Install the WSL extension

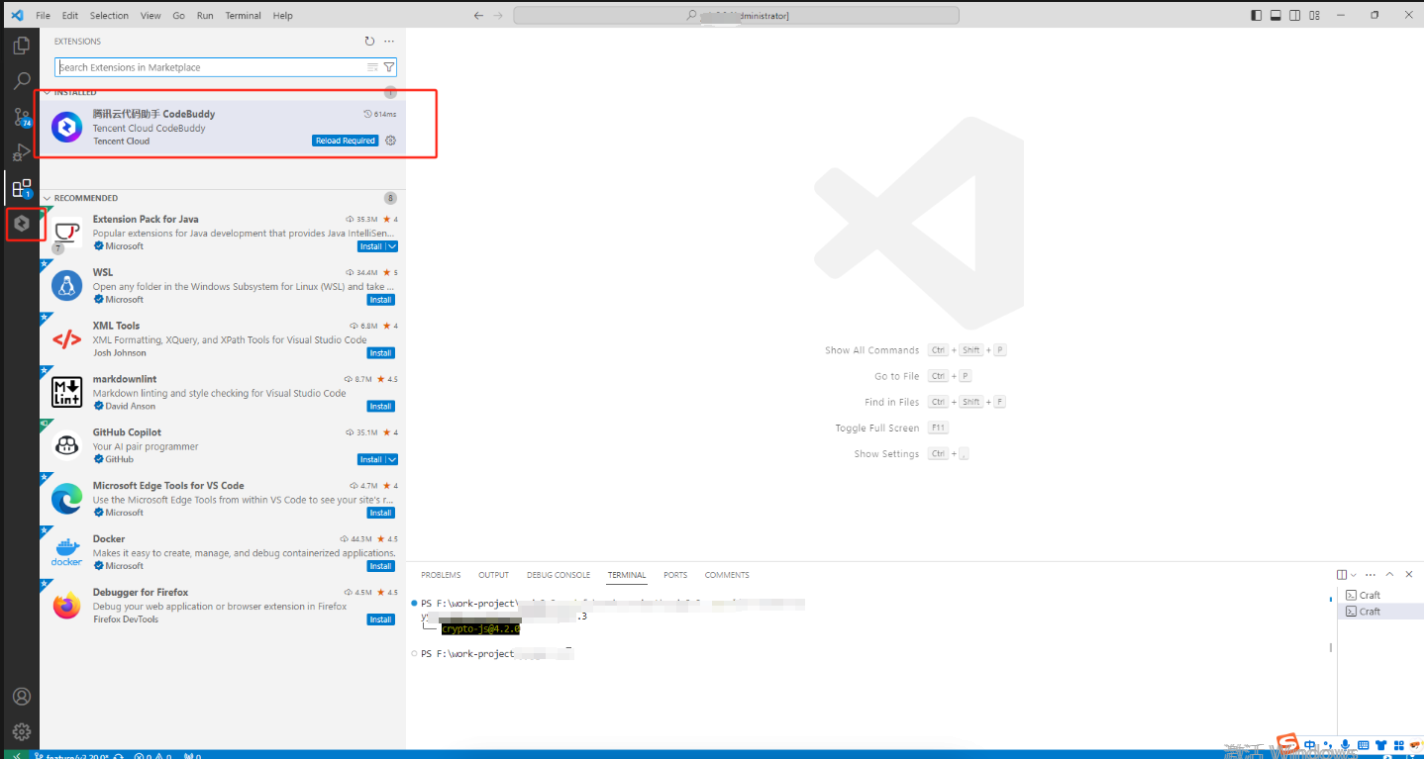click(380, 299)
